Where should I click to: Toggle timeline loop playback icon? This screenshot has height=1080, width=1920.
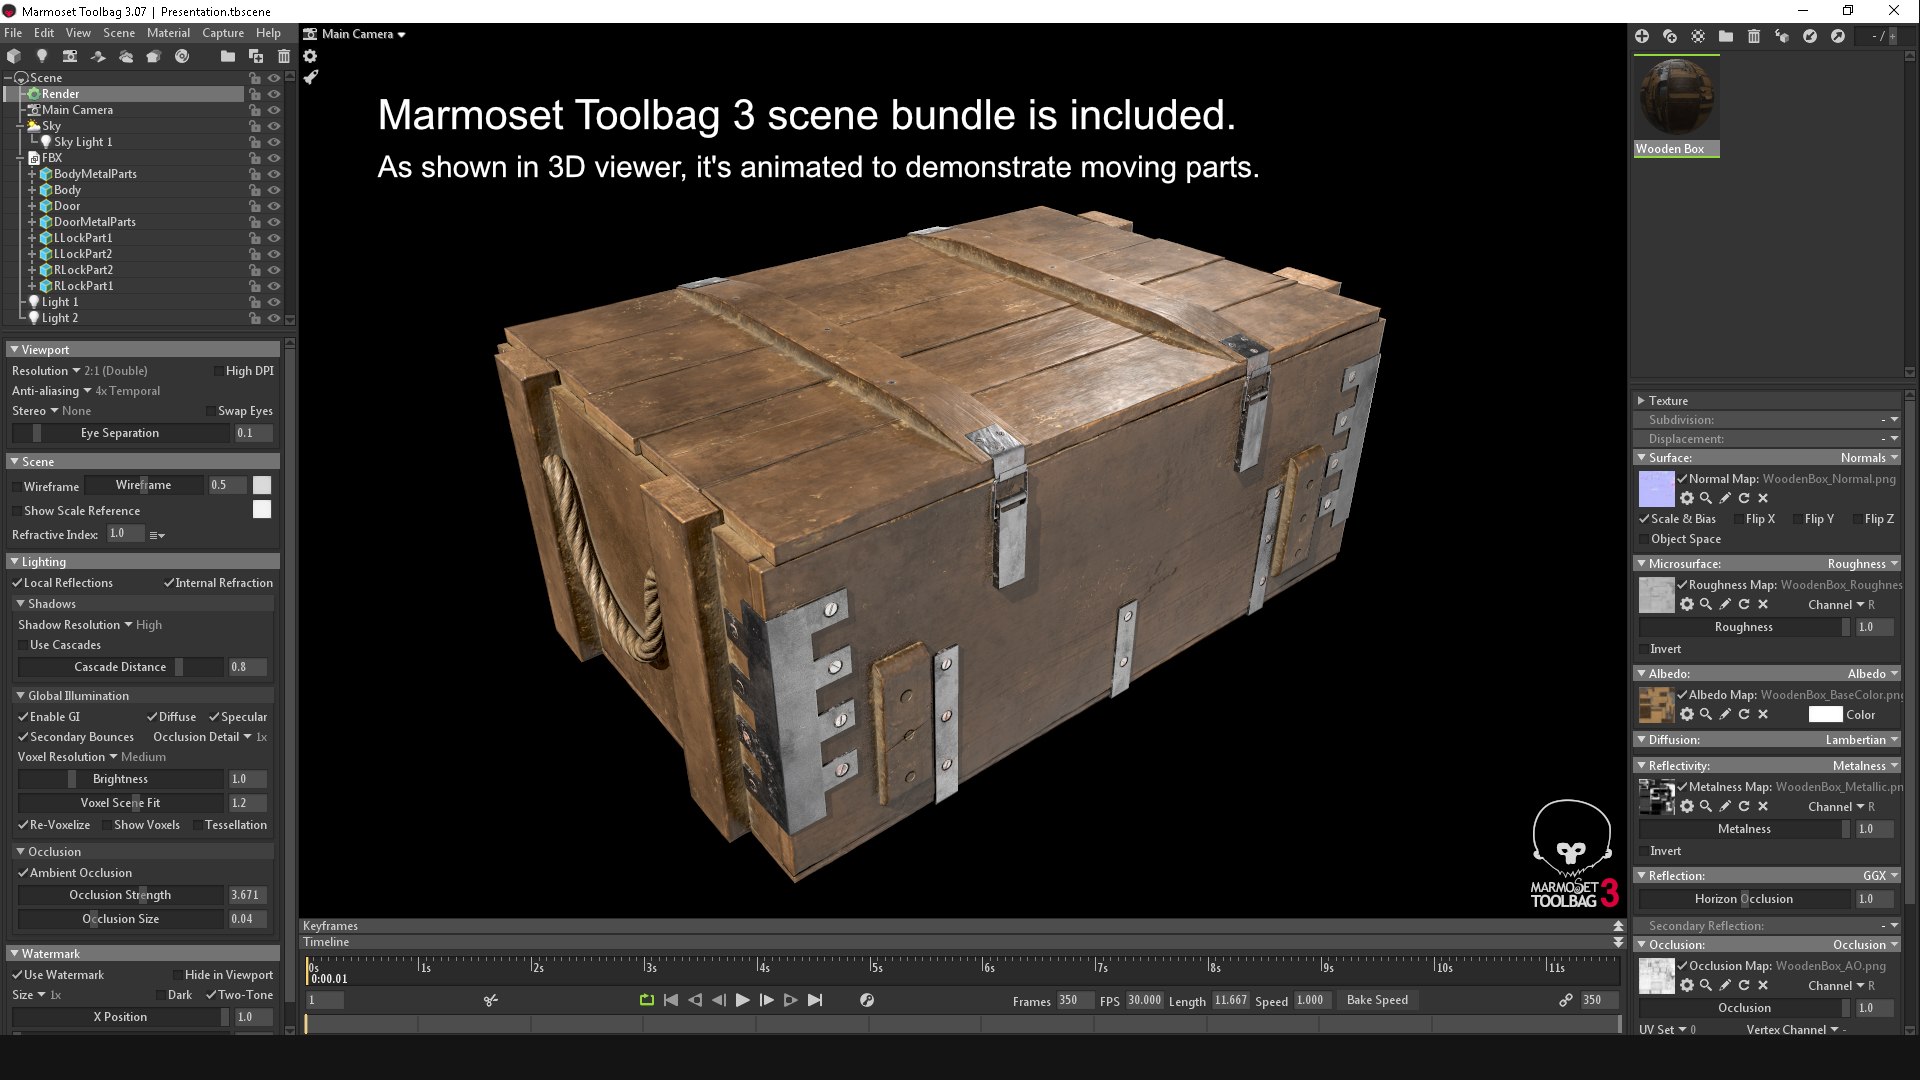(x=647, y=1000)
